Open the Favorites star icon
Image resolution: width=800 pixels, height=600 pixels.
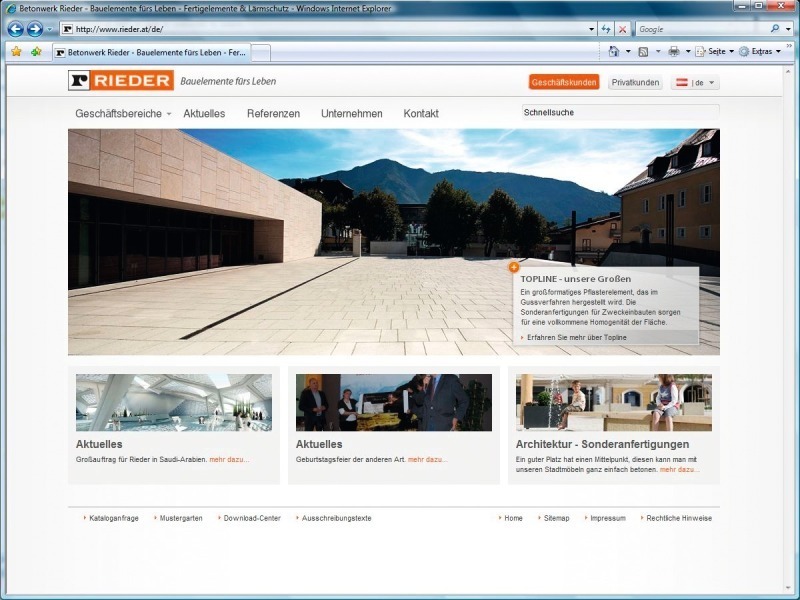tap(17, 52)
